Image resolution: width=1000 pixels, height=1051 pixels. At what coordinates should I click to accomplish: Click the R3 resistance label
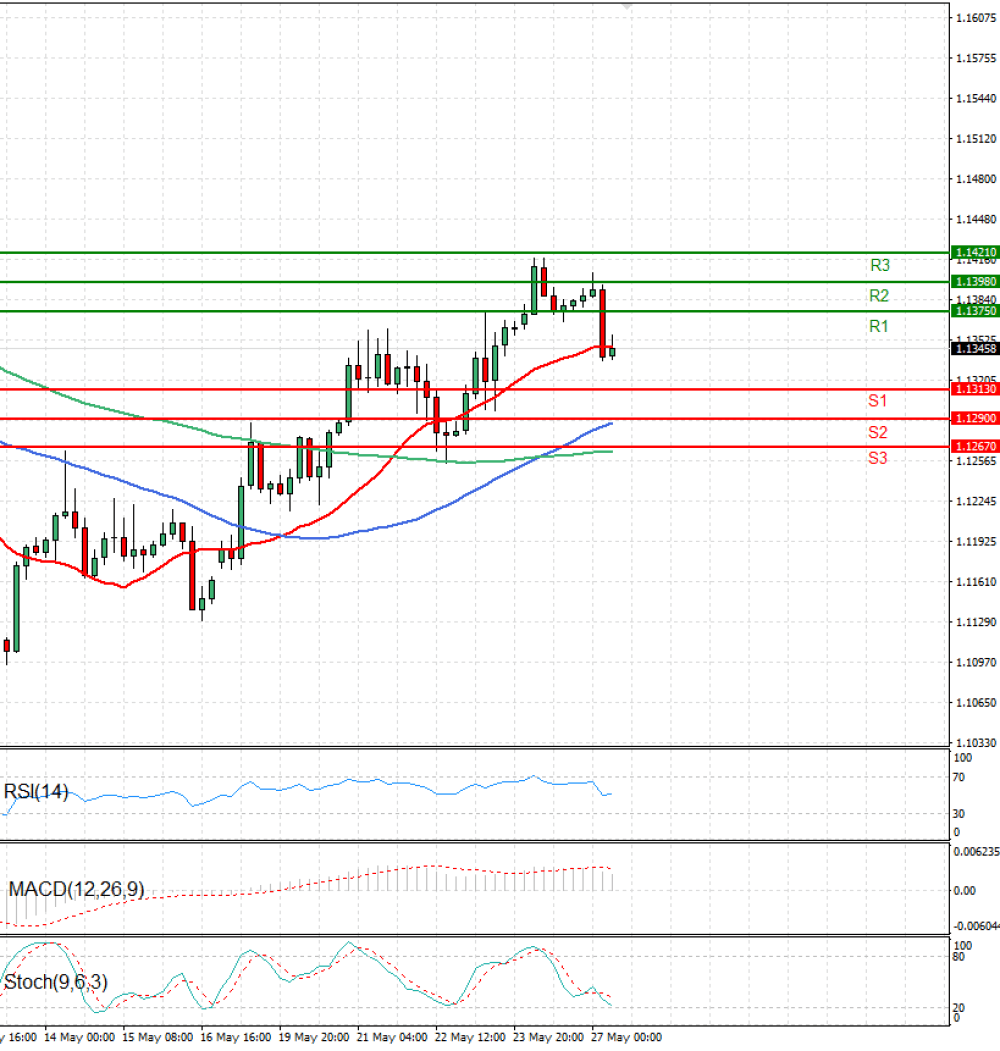[x=879, y=265]
